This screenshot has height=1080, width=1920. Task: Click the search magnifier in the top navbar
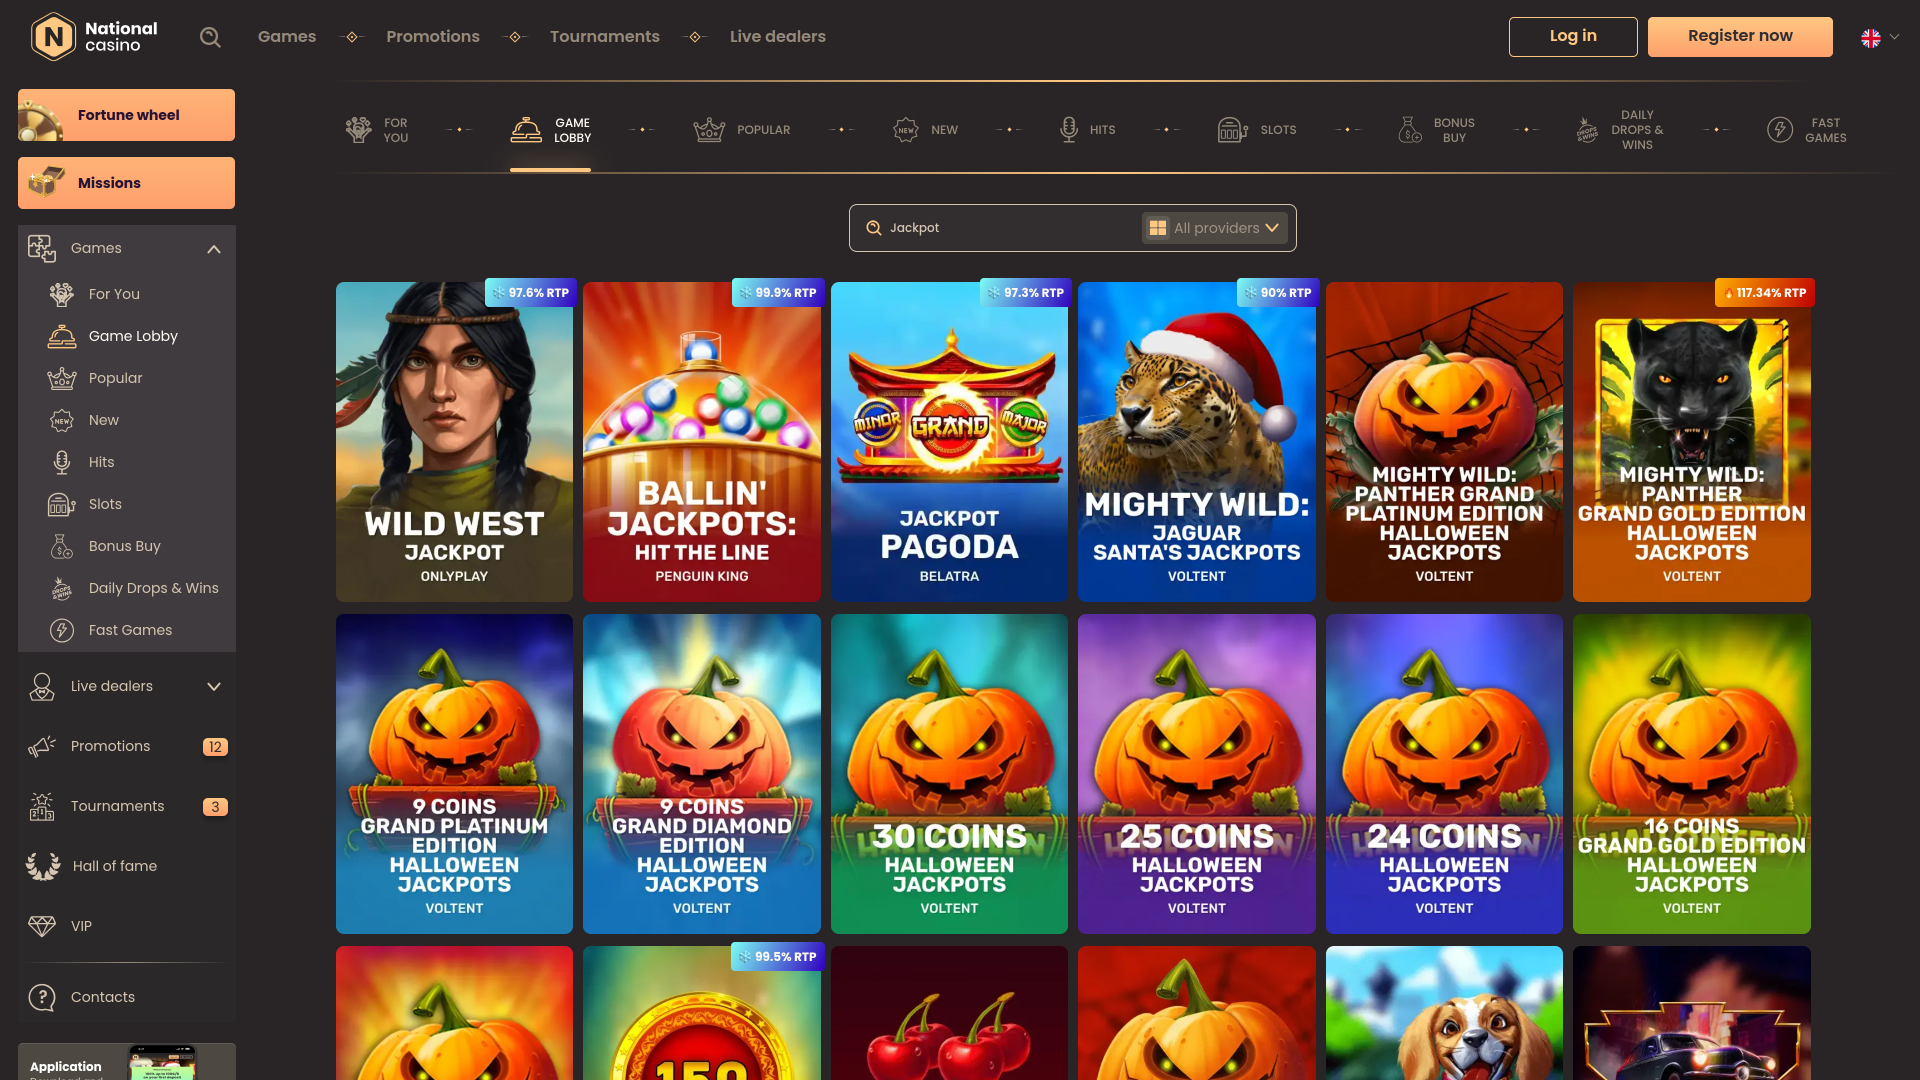point(210,36)
